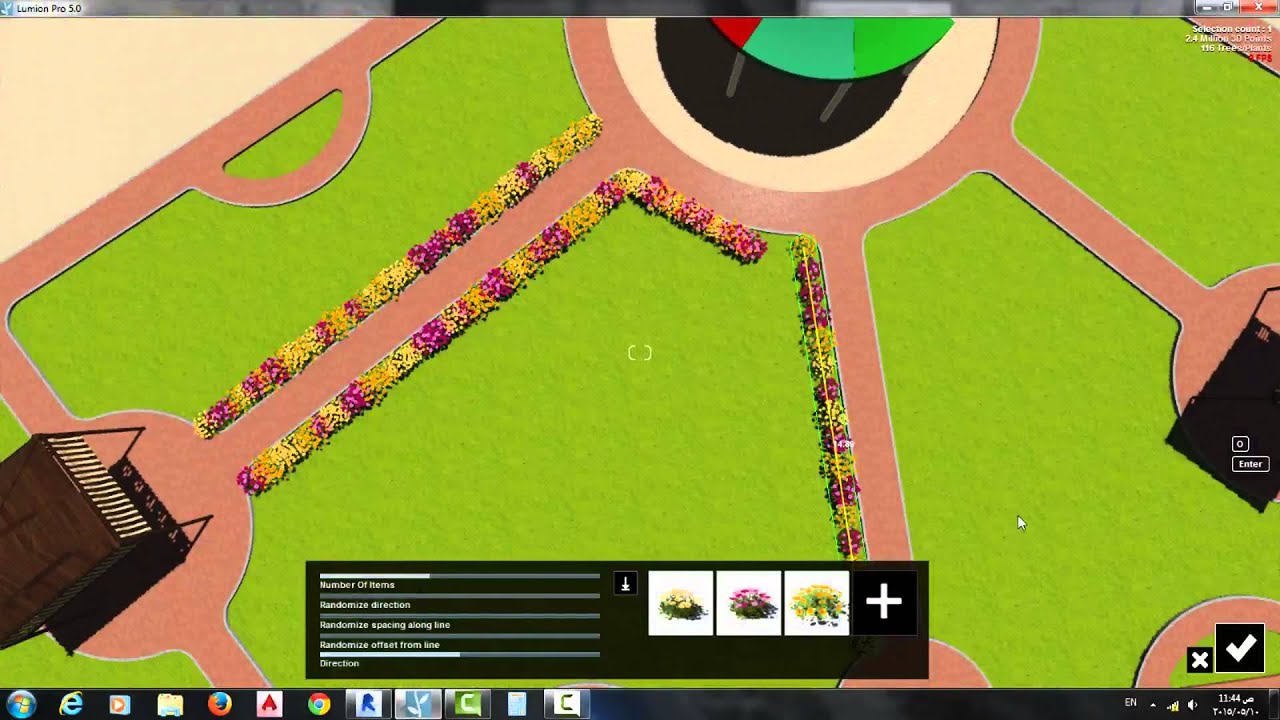Open Firefox from the taskbar

tap(220, 704)
